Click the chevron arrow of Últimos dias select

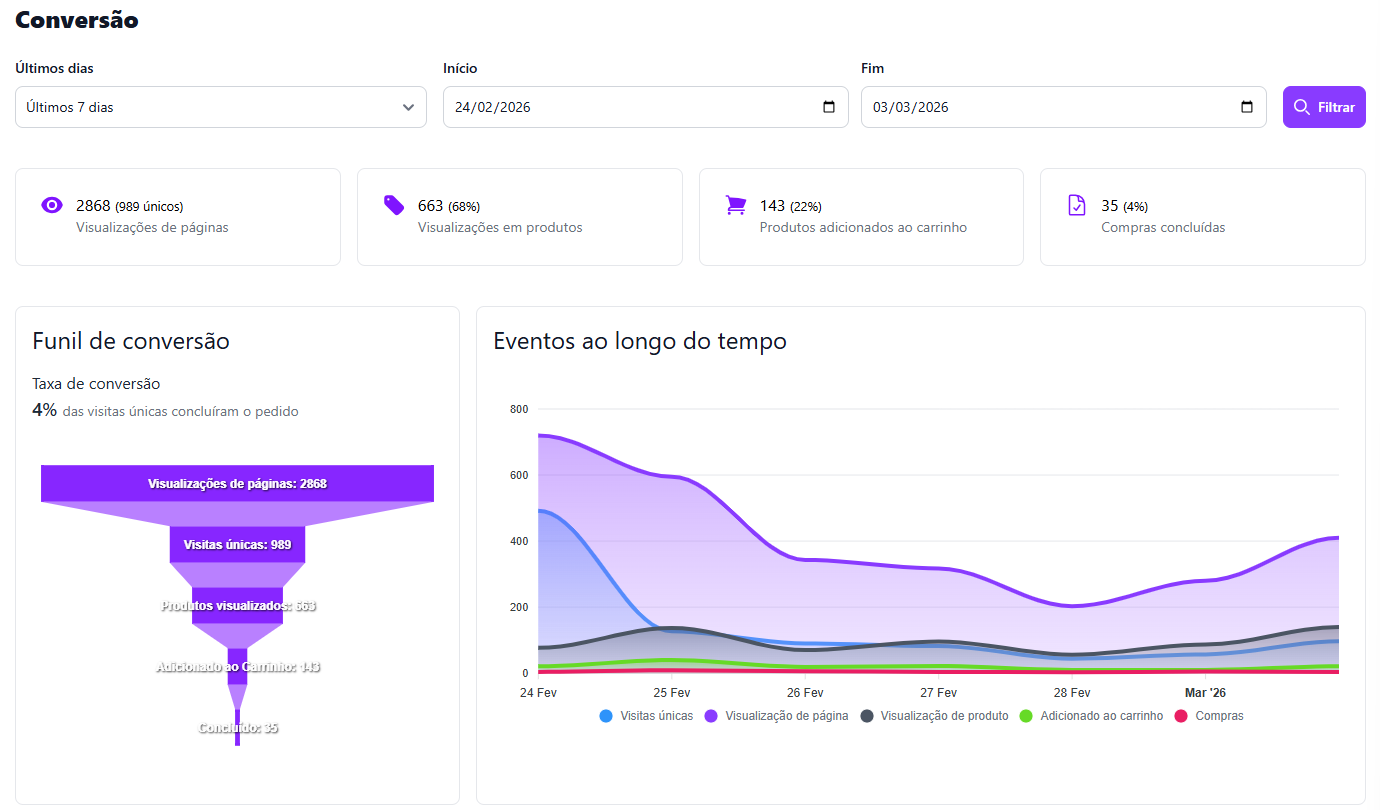(x=408, y=107)
